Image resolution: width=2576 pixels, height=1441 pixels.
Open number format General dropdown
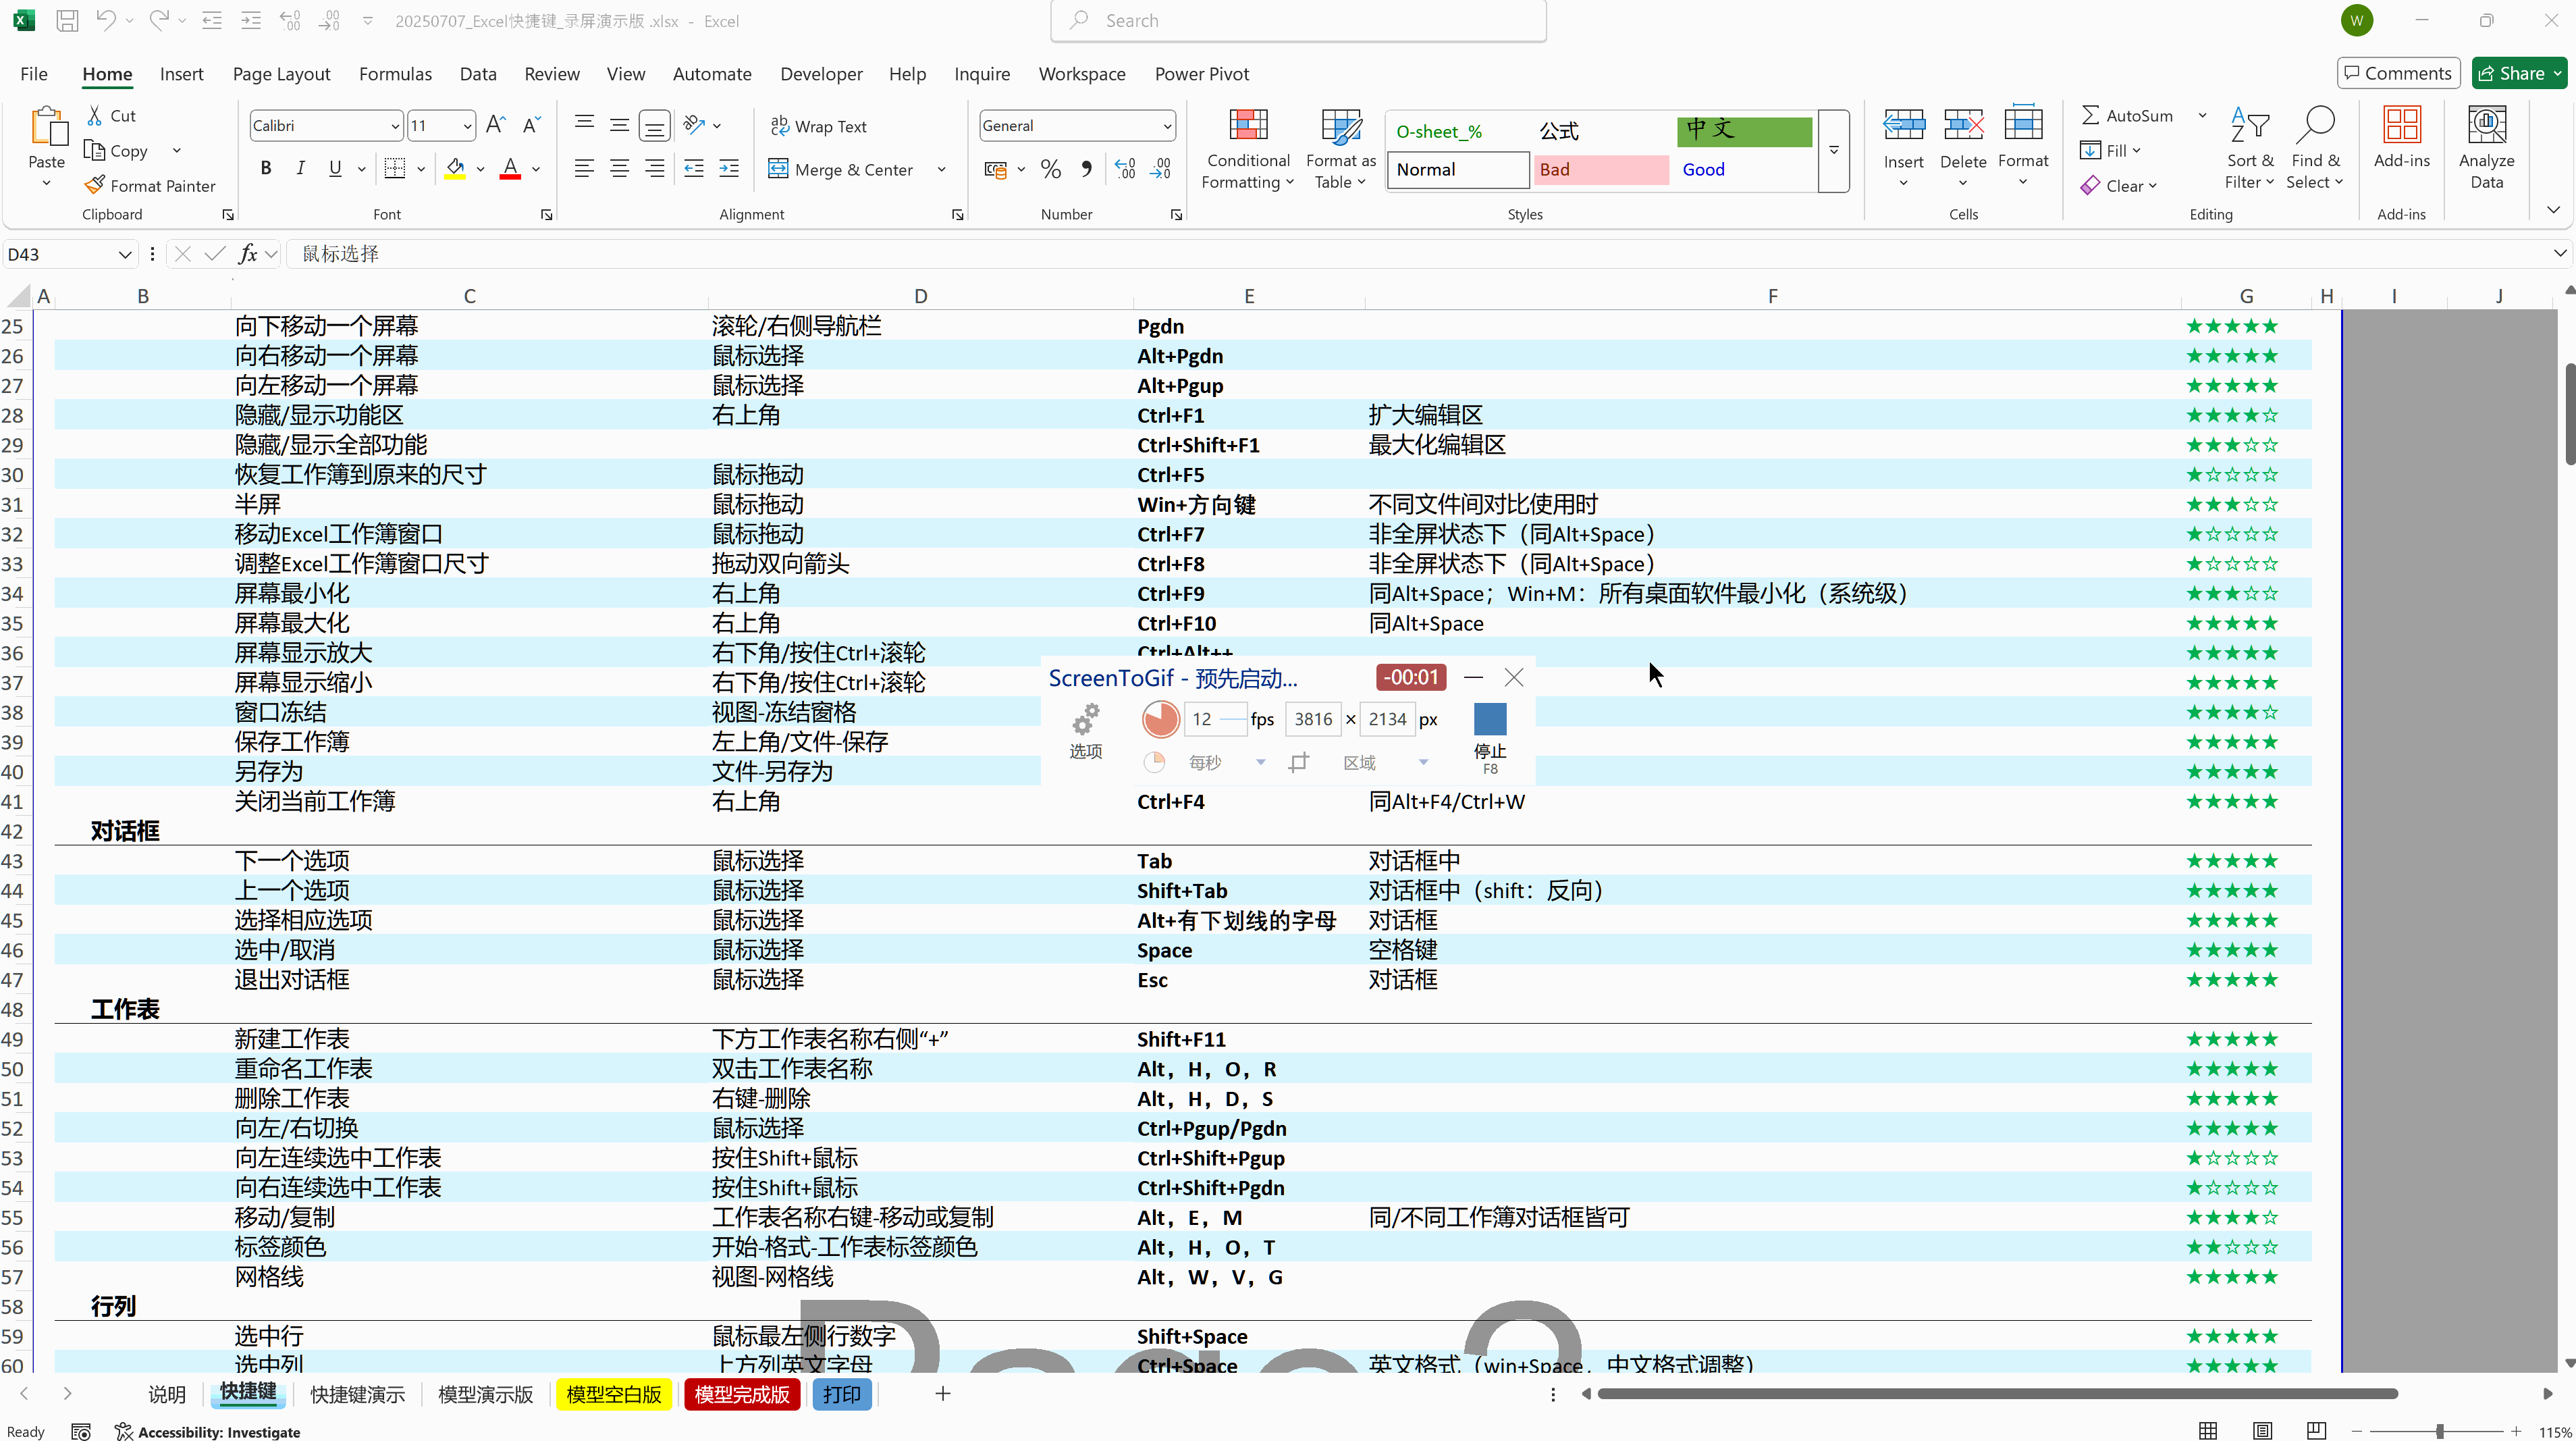pos(1166,126)
